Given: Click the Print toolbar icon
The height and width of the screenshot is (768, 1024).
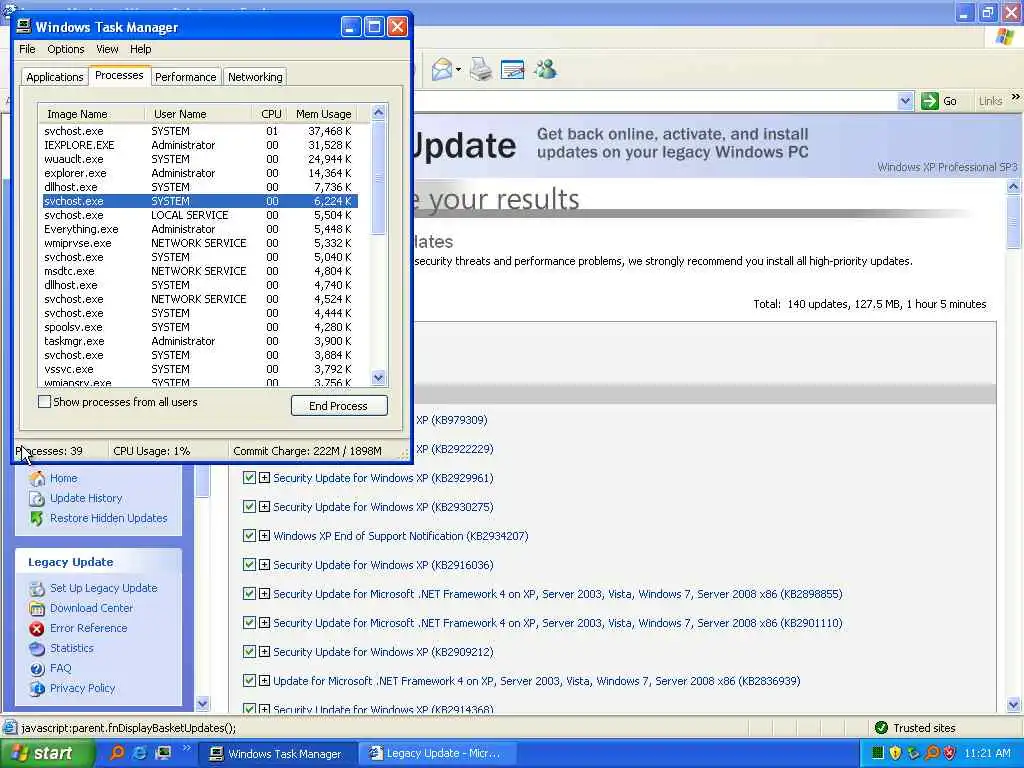Looking at the screenshot, I should click(481, 69).
